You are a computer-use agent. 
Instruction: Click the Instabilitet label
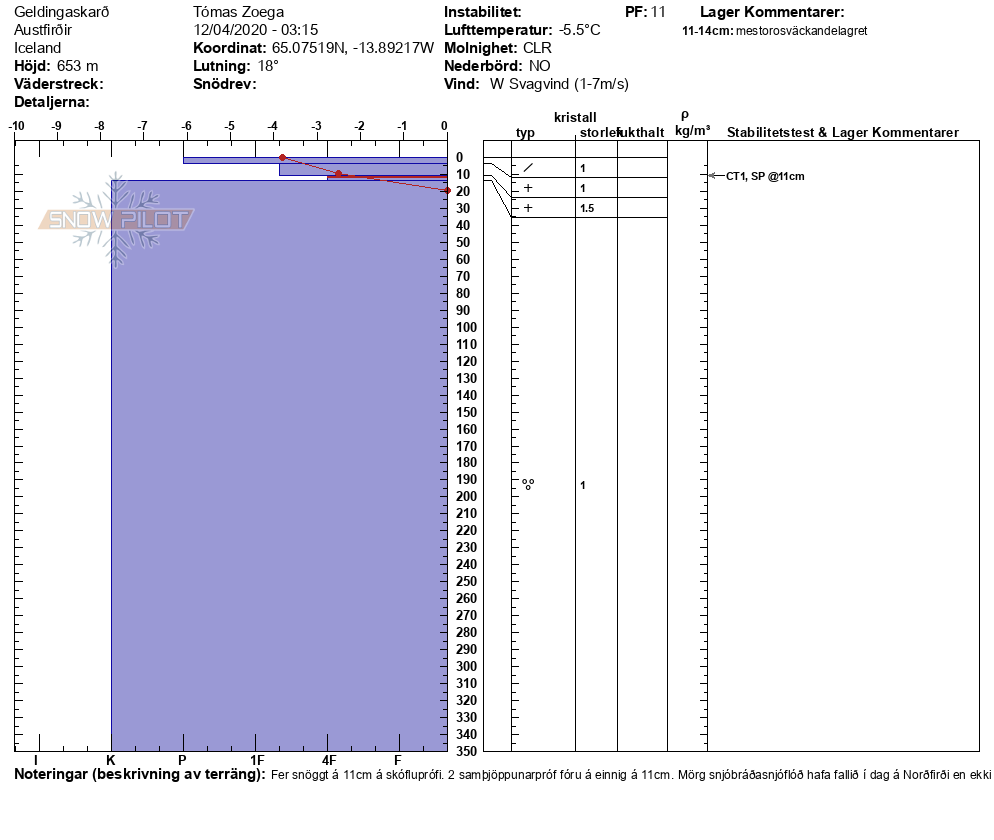(482, 11)
